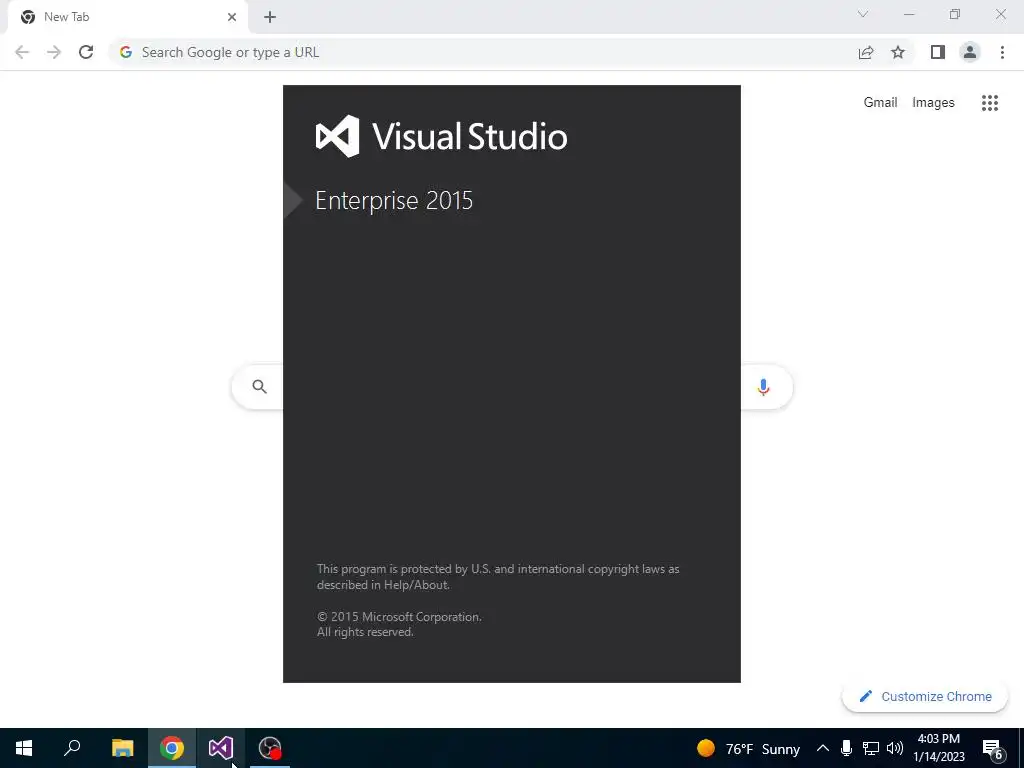Viewport: 1024px width, 768px height.
Task: Click the © 2015 Microsoft Corporation text
Action: click(x=399, y=616)
